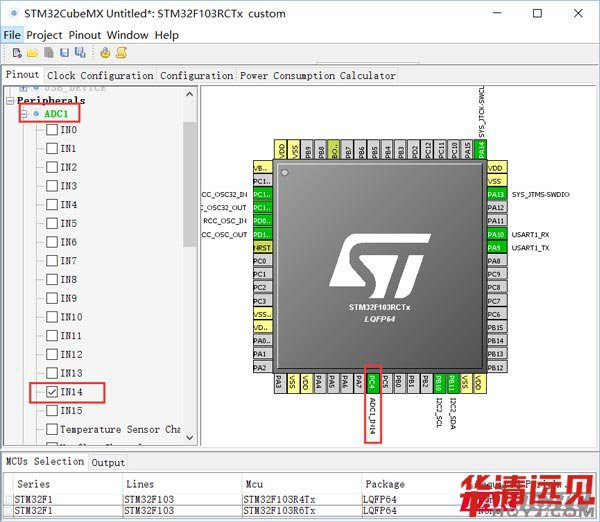Switch to the Output tab
The height and width of the screenshot is (522, 600).
108,462
